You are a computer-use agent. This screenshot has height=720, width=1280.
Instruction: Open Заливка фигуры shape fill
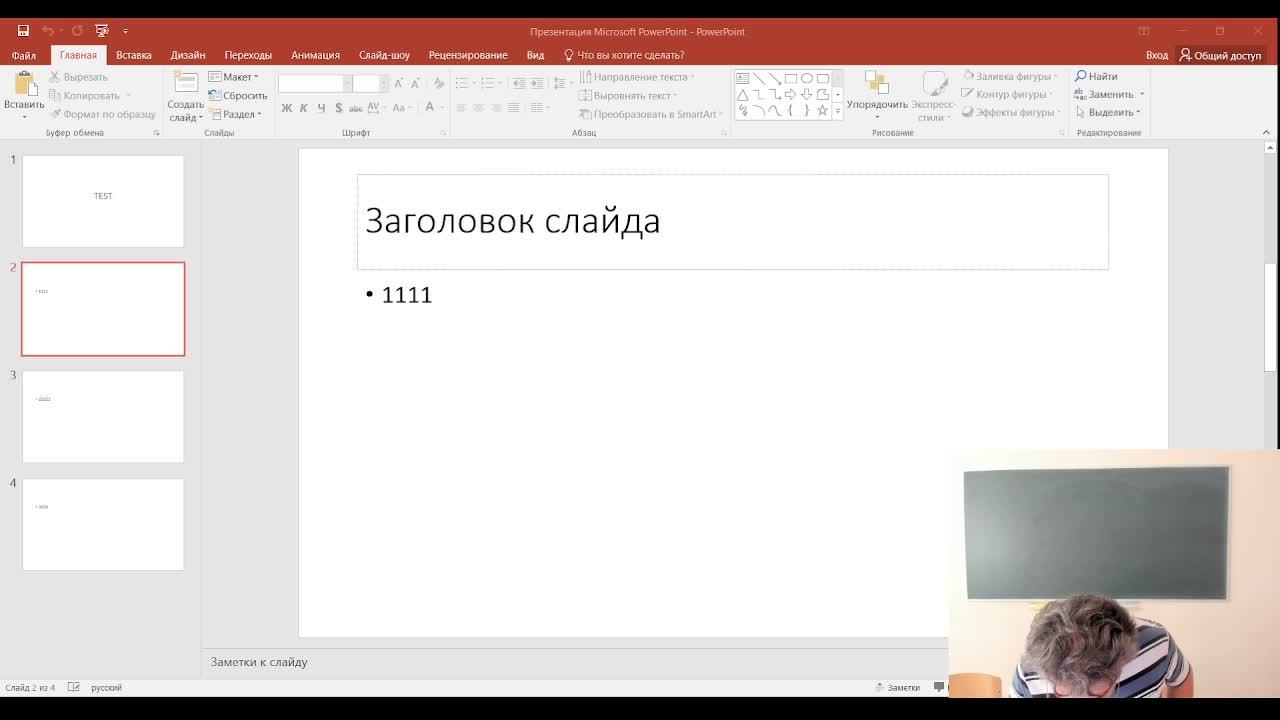pos(1010,76)
